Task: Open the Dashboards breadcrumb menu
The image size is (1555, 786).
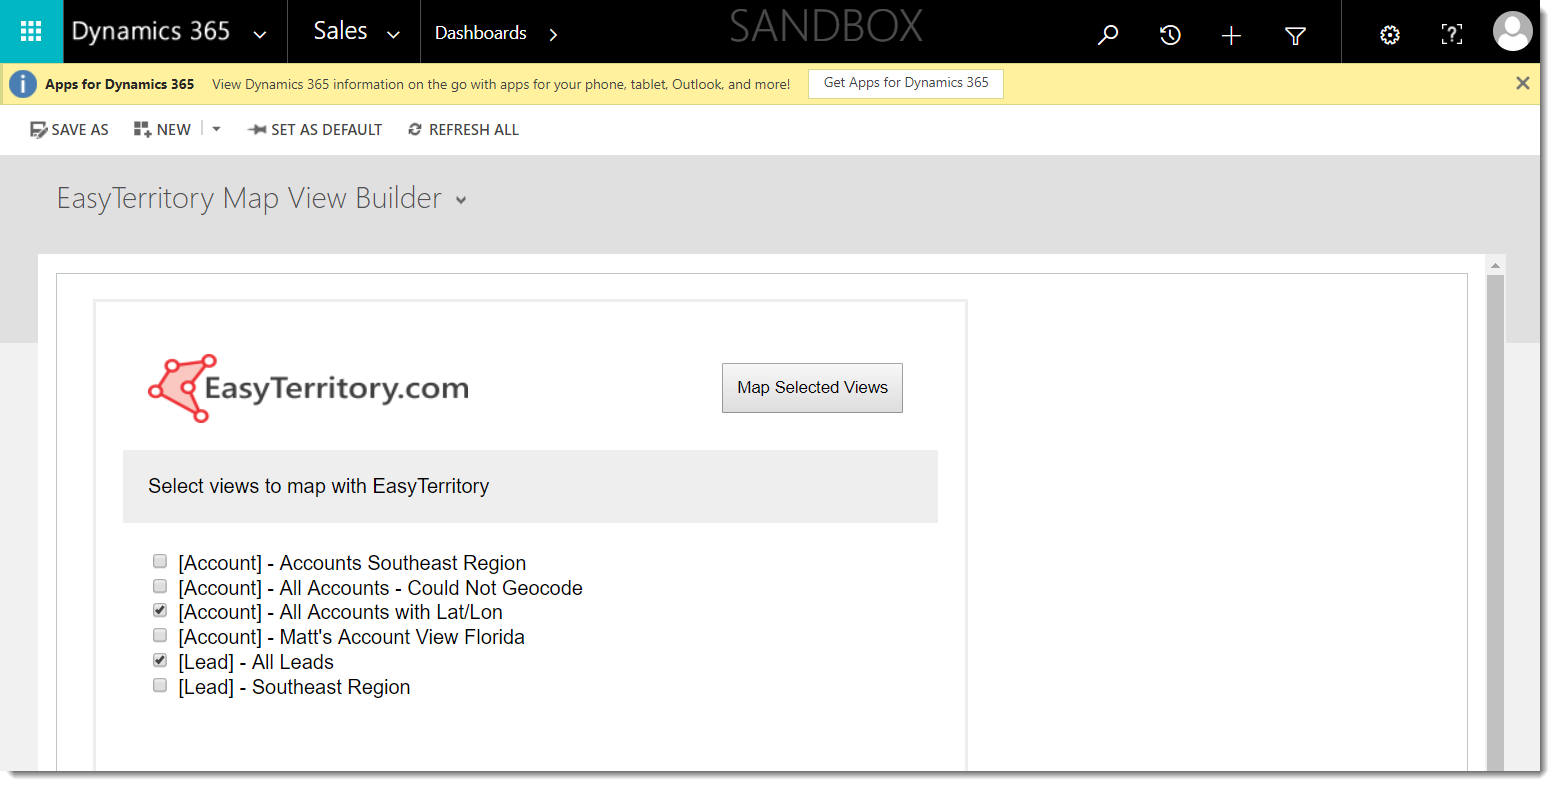Action: [553, 35]
